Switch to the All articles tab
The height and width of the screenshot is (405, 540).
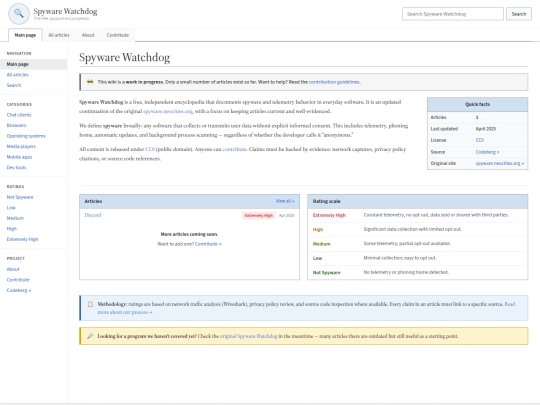59,35
